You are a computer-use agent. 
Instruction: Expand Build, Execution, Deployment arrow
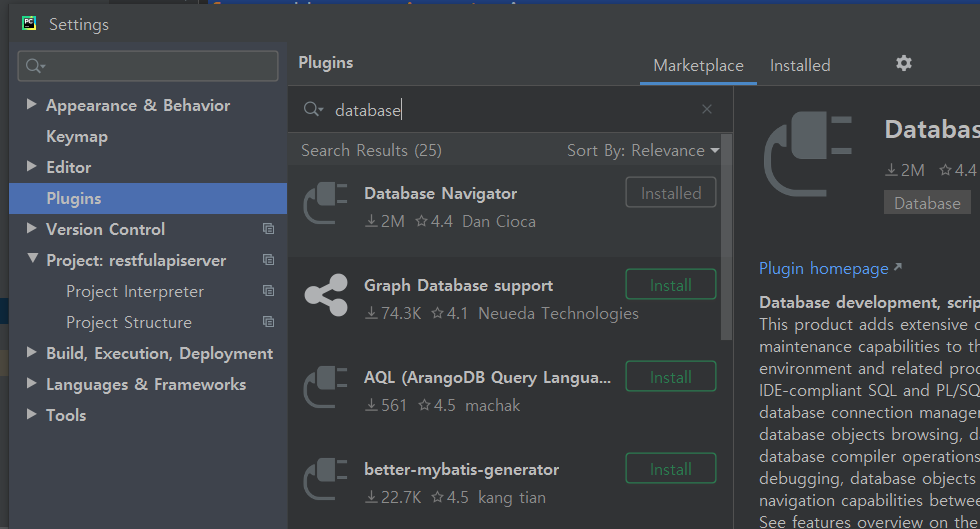point(31,352)
